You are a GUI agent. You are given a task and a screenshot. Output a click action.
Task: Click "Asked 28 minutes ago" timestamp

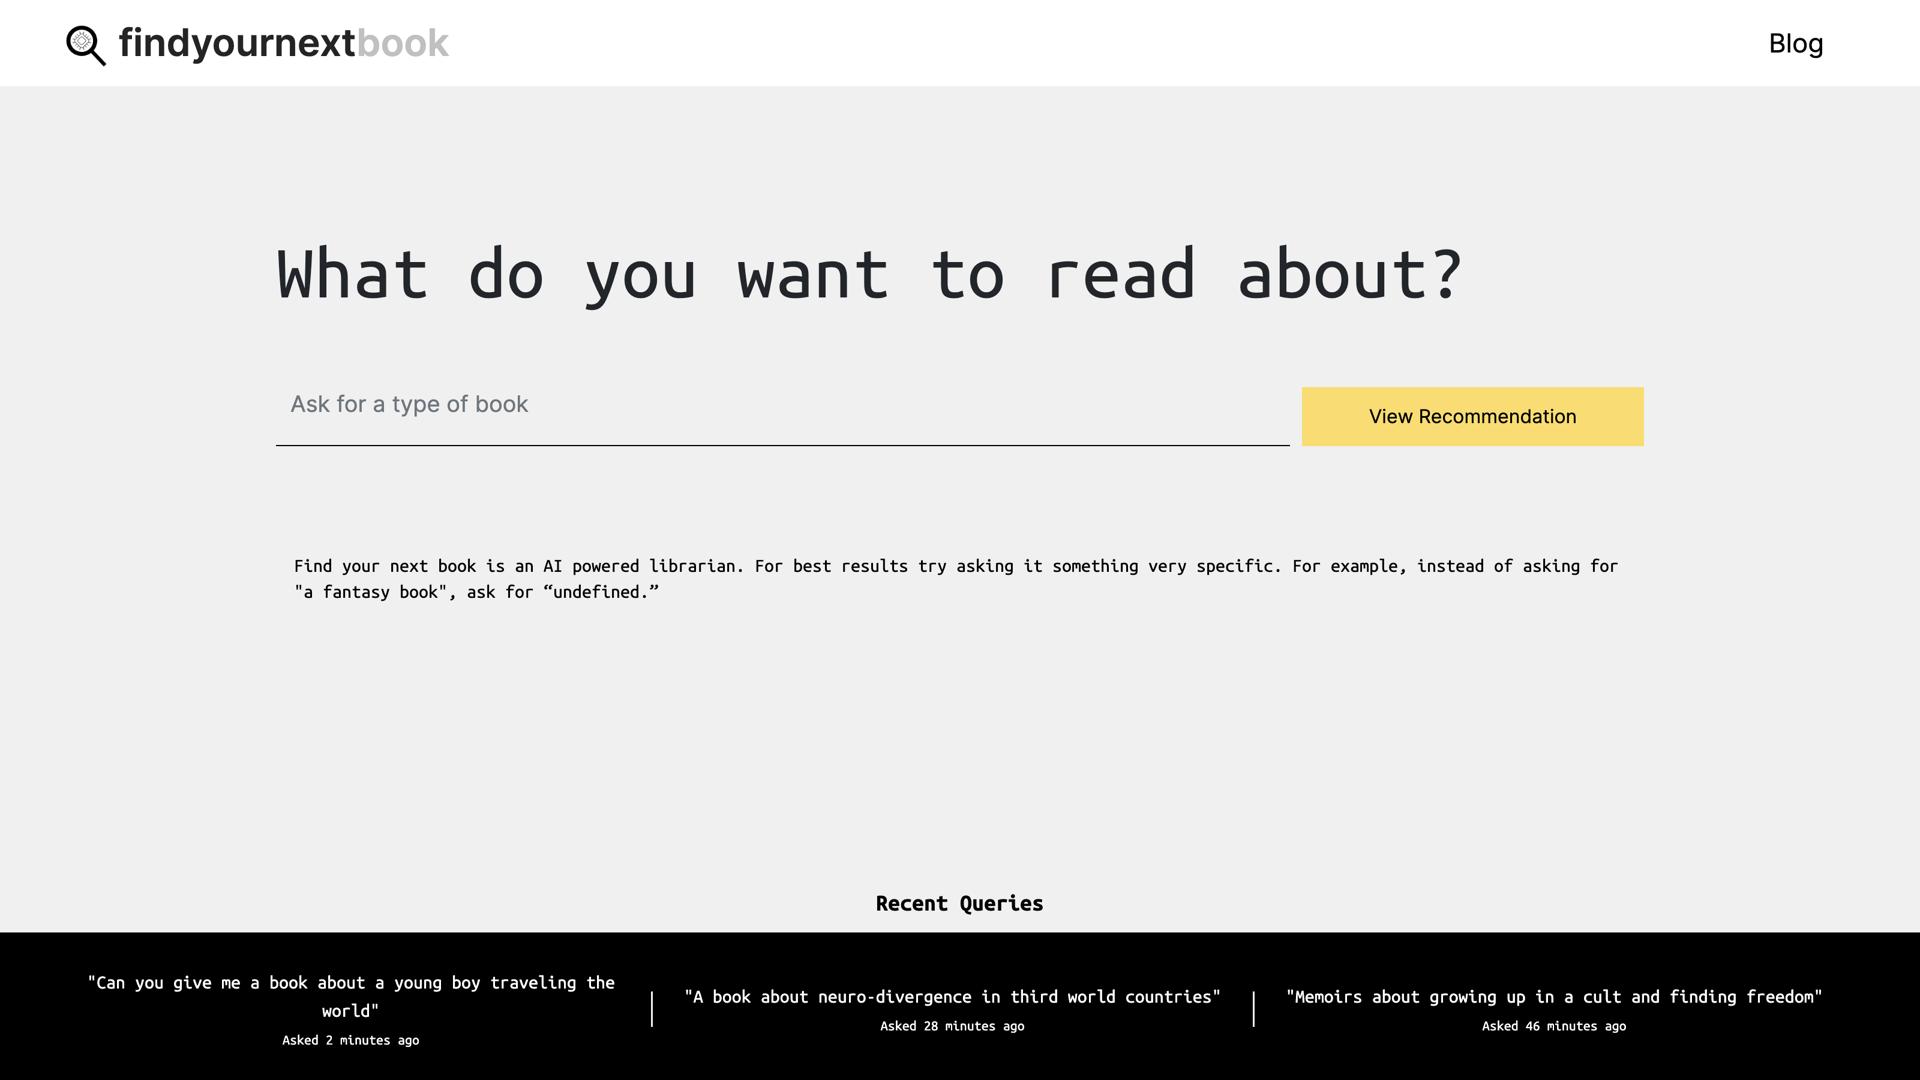pos(952,1026)
